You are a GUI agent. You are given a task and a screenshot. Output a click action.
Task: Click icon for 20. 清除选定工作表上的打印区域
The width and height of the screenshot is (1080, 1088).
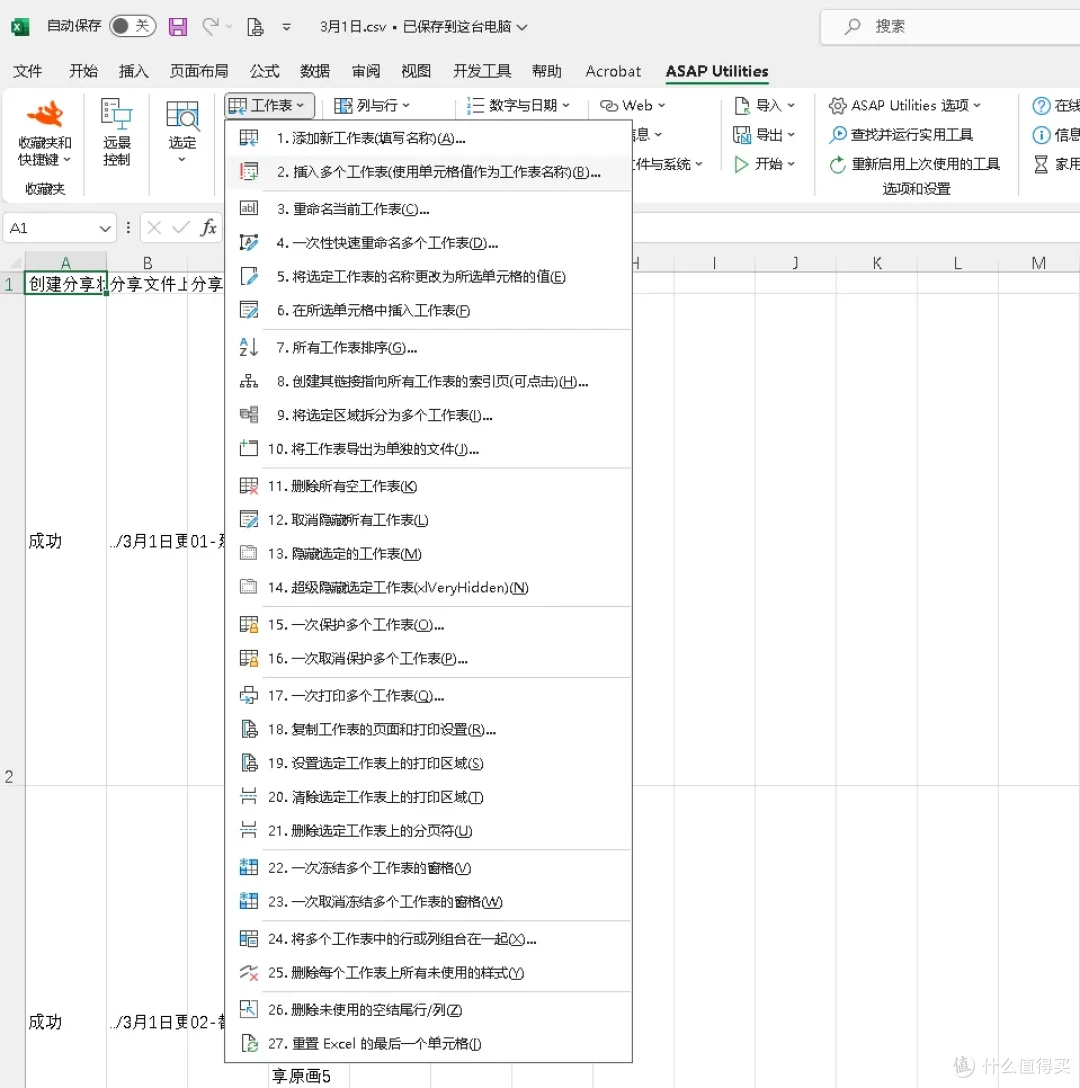tap(248, 797)
